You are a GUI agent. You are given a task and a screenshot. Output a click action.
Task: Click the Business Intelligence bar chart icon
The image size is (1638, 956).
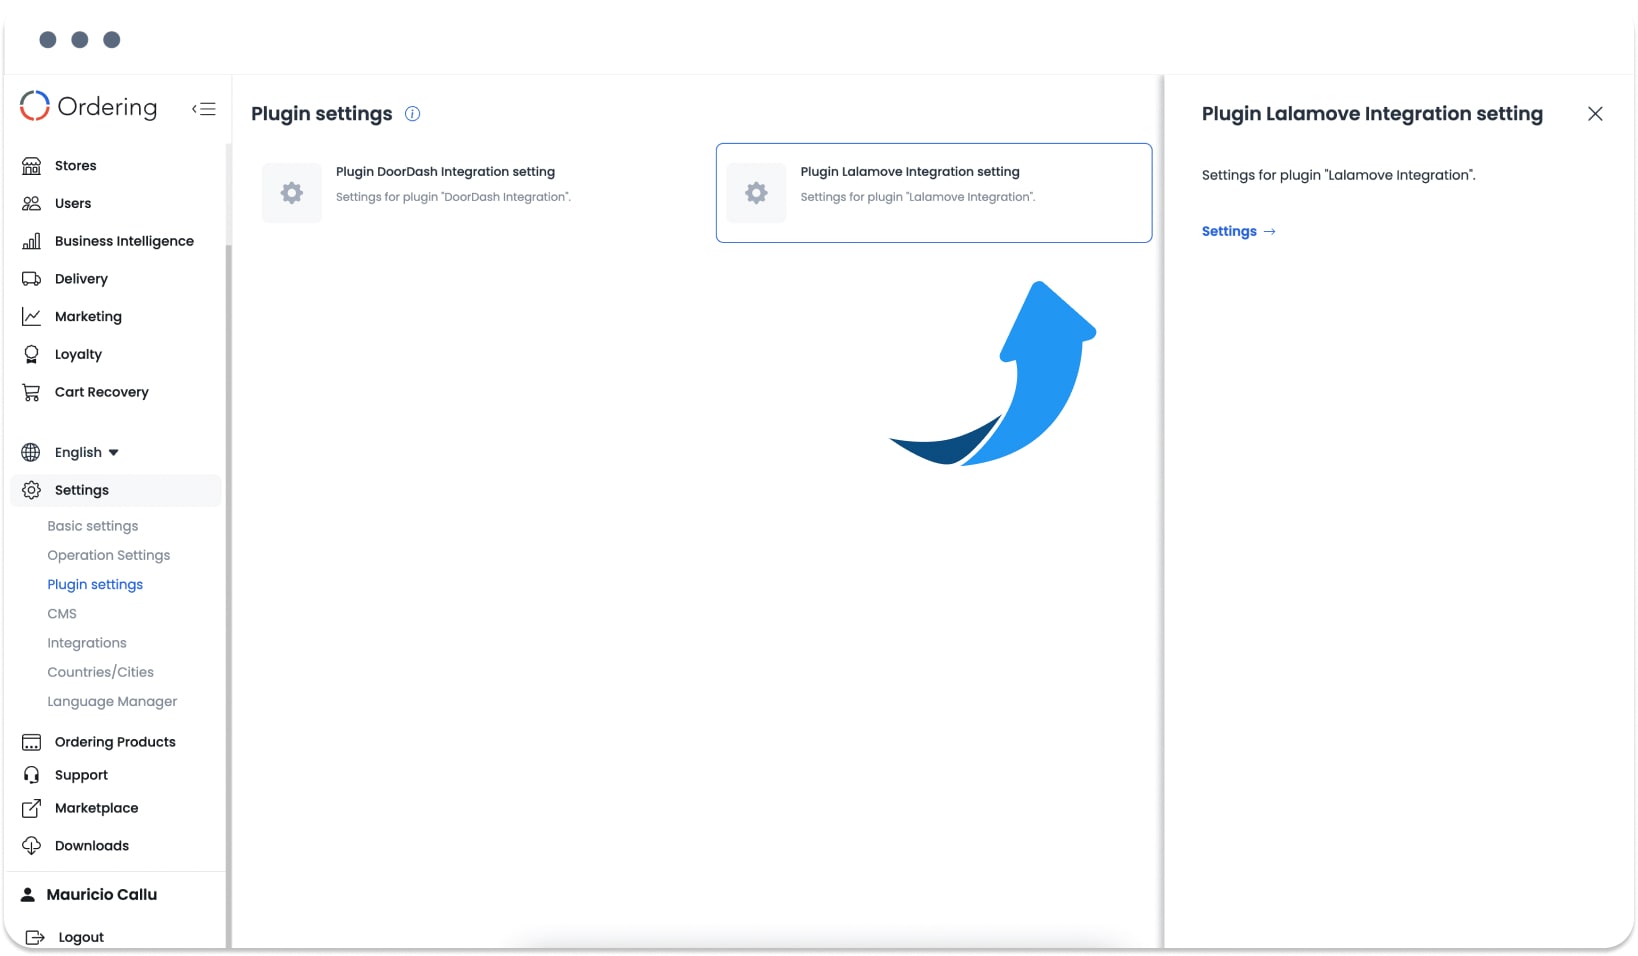[32, 241]
